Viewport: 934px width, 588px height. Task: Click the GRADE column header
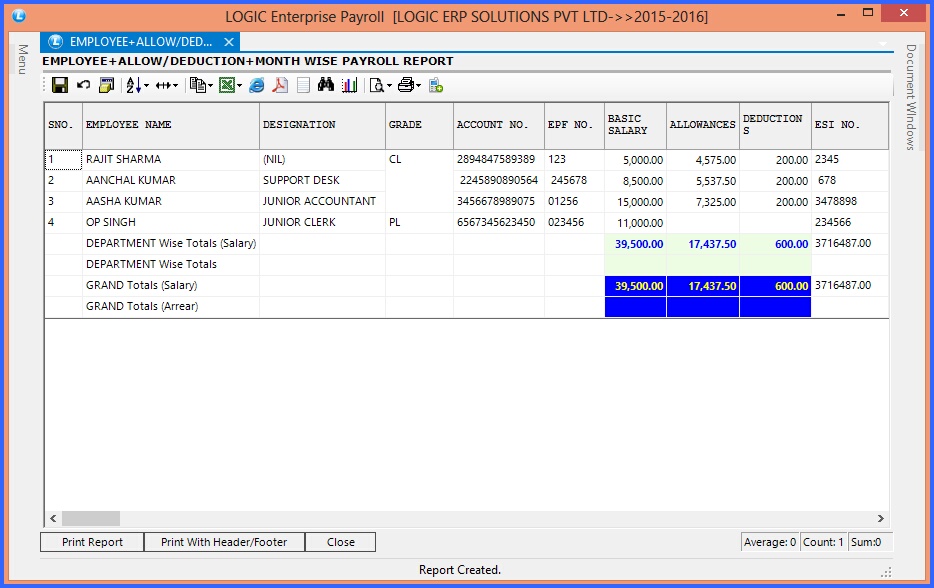[x=419, y=125]
